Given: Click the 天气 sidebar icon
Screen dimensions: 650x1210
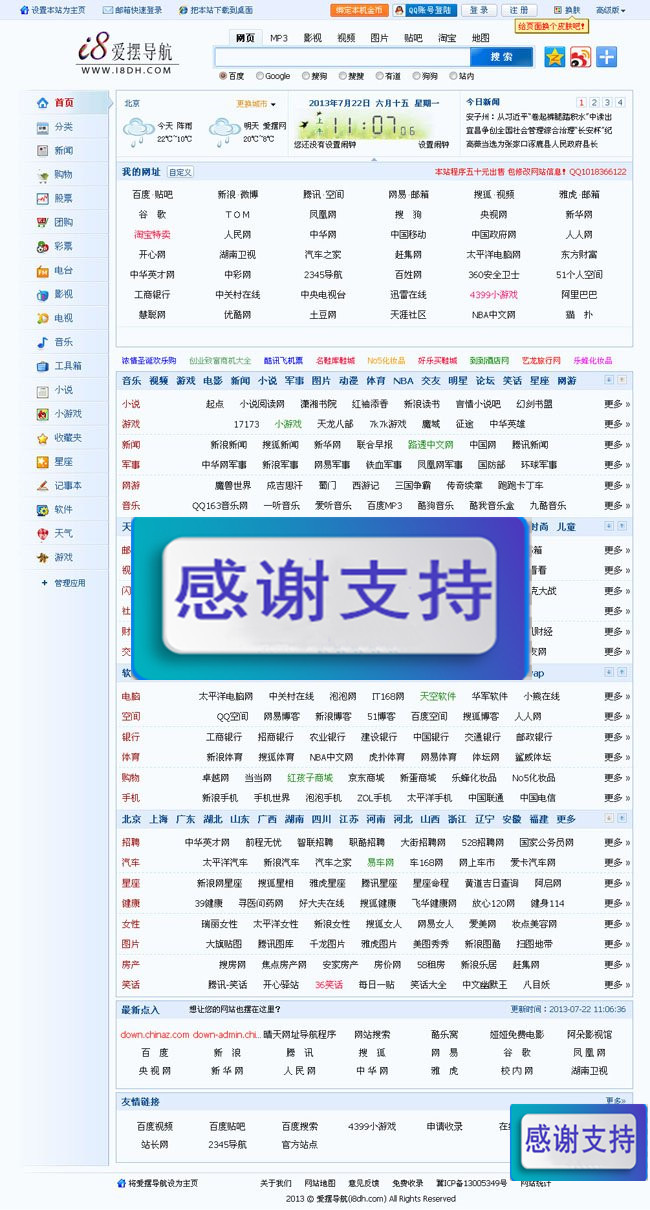Looking at the screenshot, I should [42, 534].
